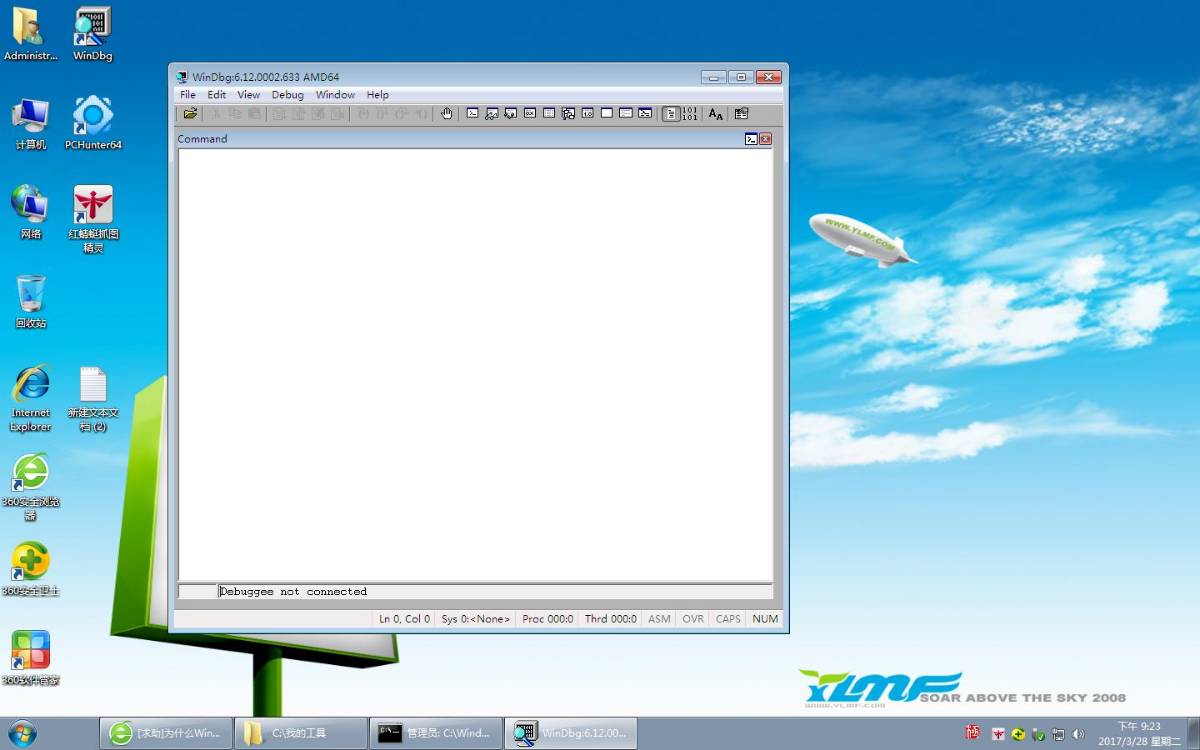Open the Disassembly window toolbar icon
The image size is (1200, 750).
point(588,113)
